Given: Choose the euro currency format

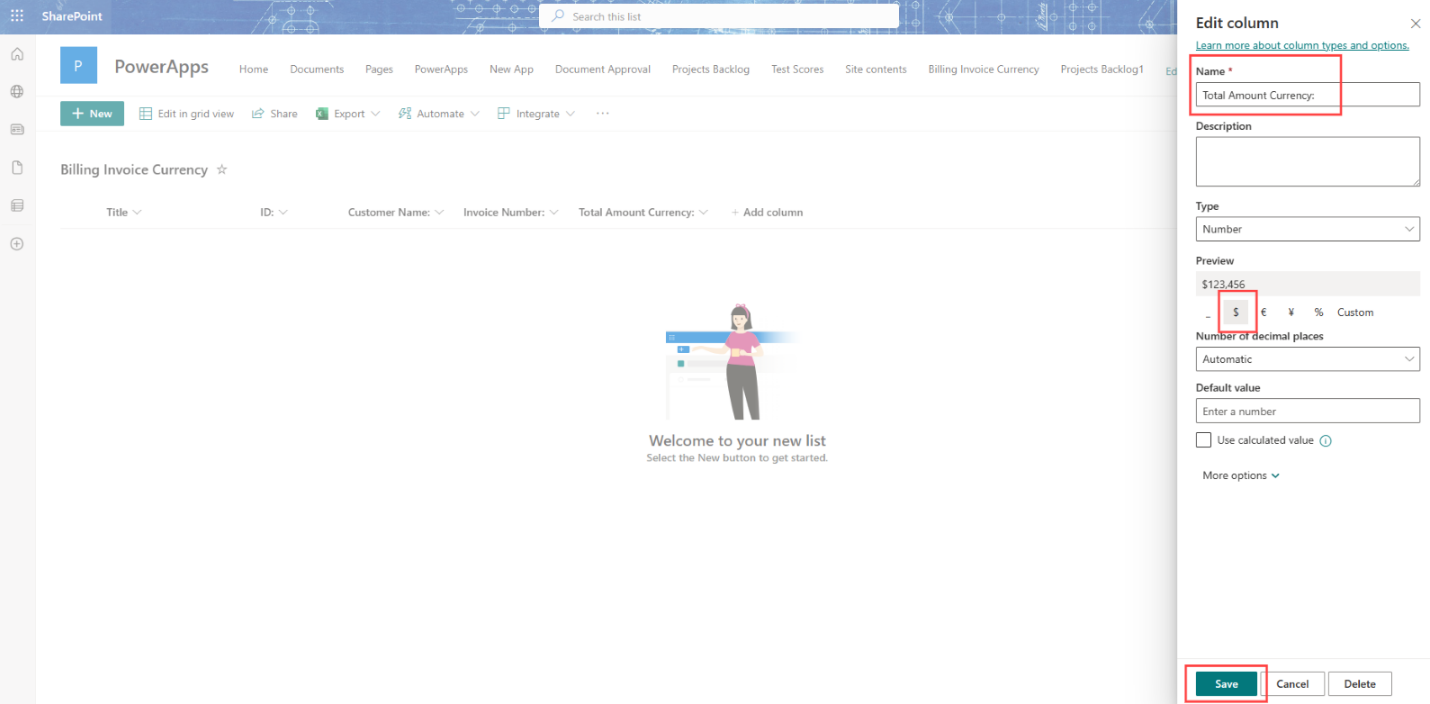Looking at the screenshot, I should tap(1263, 311).
